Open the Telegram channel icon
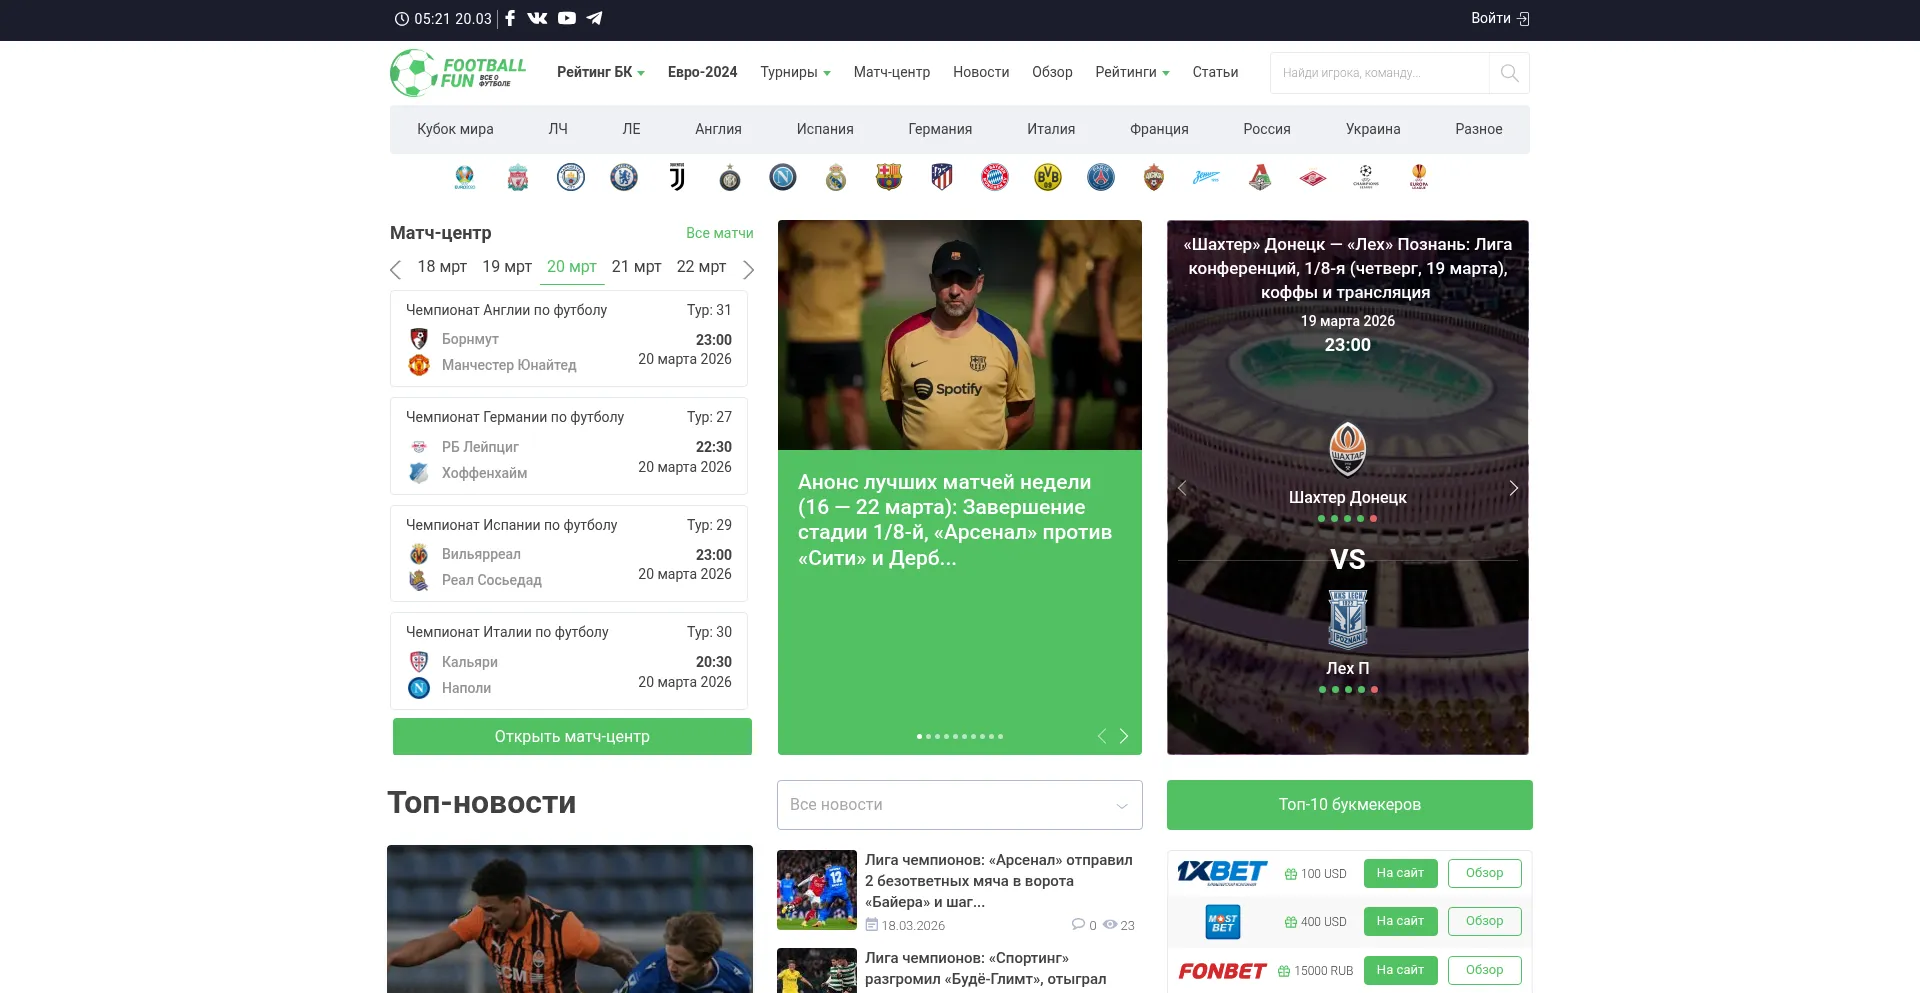 click(x=594, y=18)
